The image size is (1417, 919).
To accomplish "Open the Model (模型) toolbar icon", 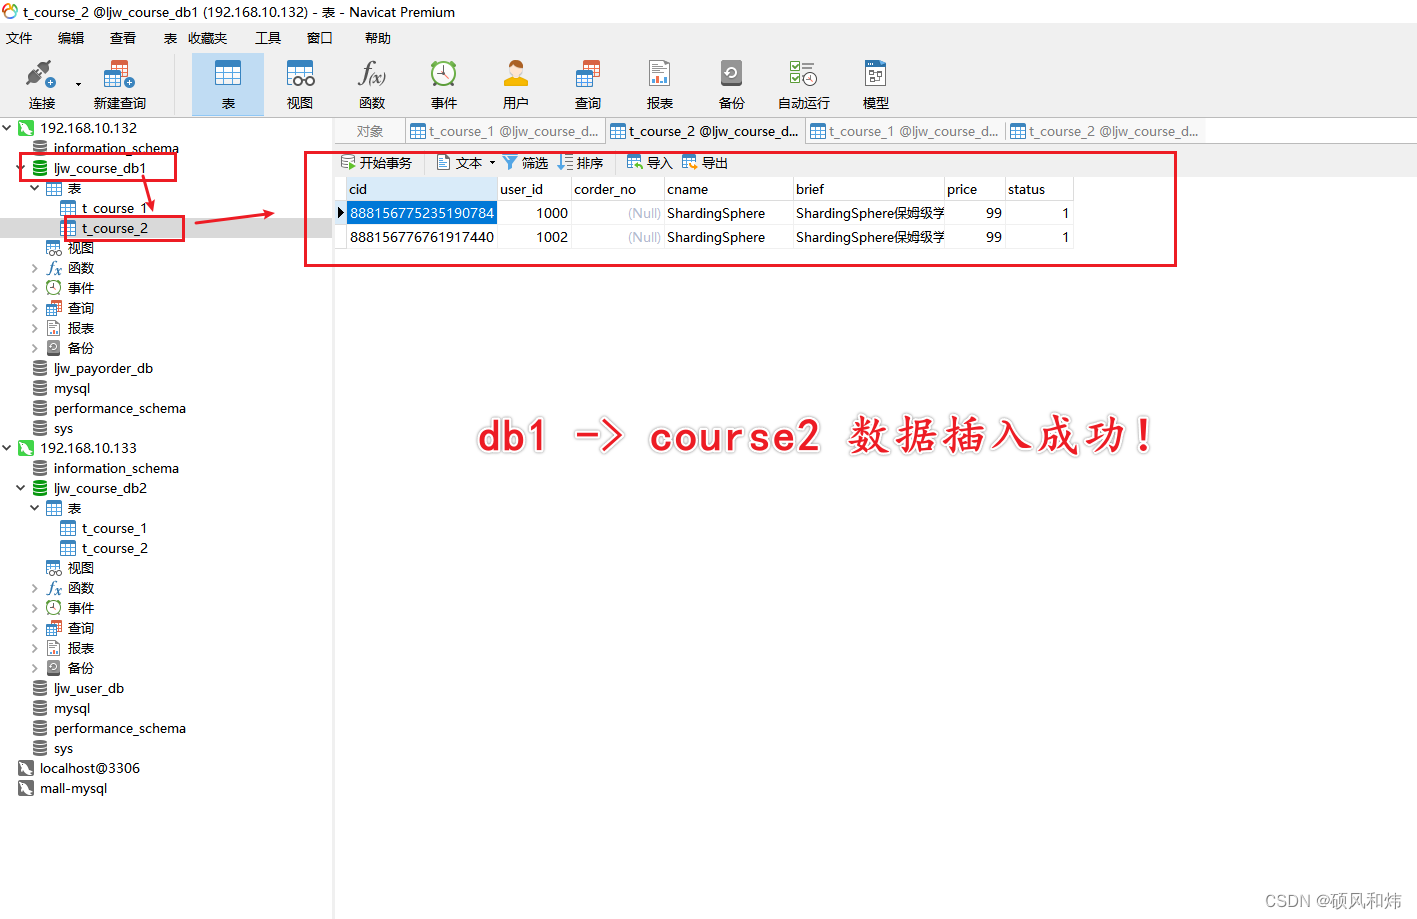I will coord(876,85).
